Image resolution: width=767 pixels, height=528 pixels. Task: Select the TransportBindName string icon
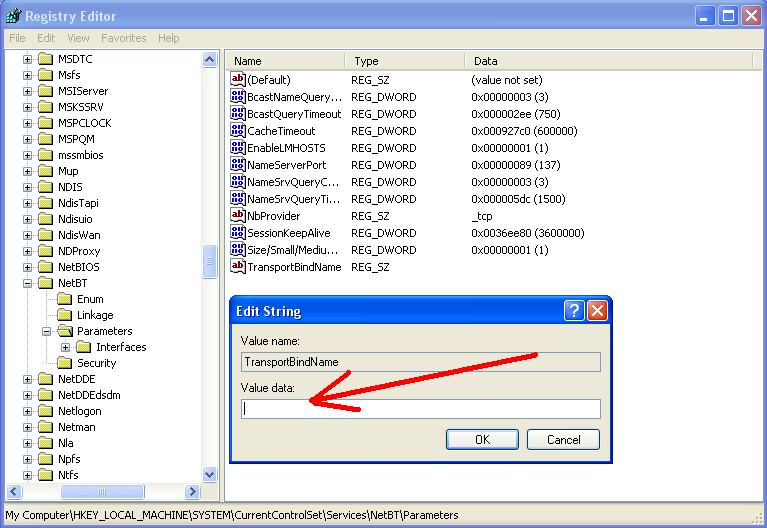click(238, 267)
